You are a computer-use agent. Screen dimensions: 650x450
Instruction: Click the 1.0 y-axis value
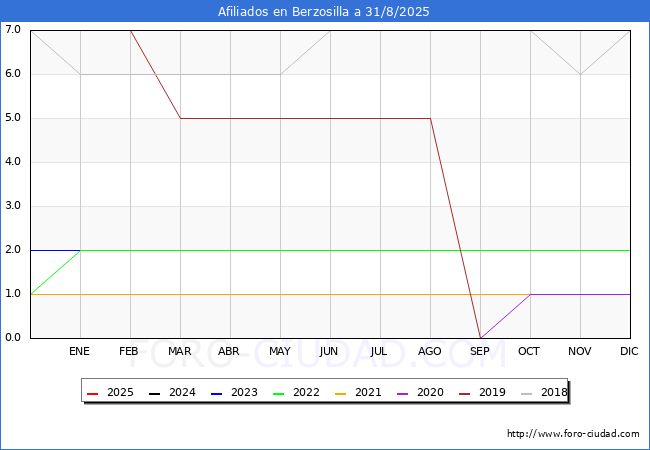(13, 293)
